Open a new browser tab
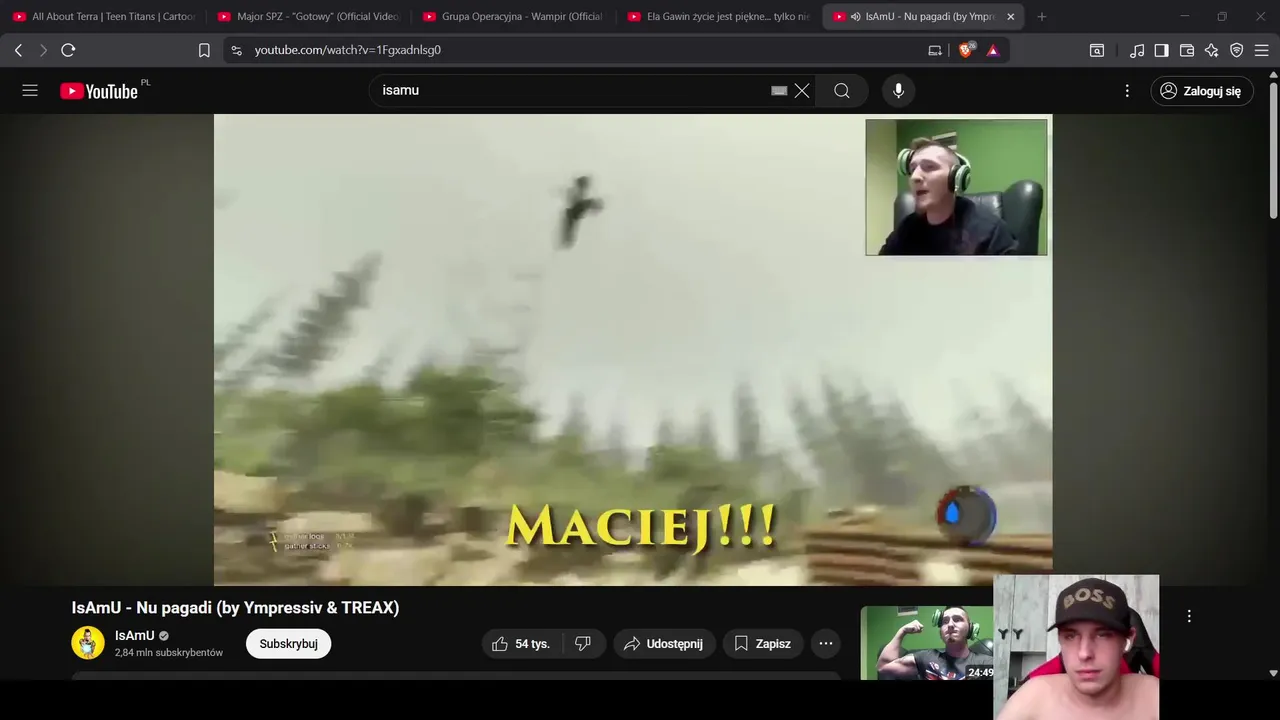This screenshot has width=1280, height=720. click(x=1042, y=16)
